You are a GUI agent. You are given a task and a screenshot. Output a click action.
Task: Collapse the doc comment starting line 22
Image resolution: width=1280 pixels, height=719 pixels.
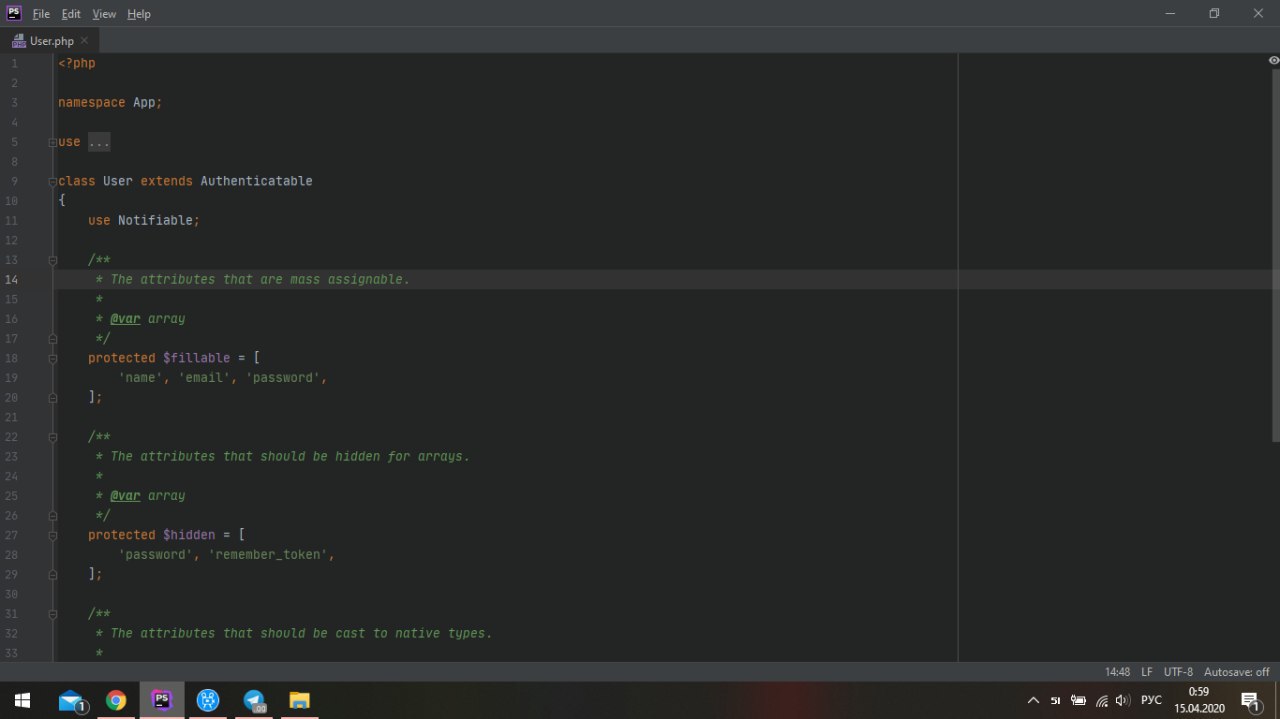(52, 437)
